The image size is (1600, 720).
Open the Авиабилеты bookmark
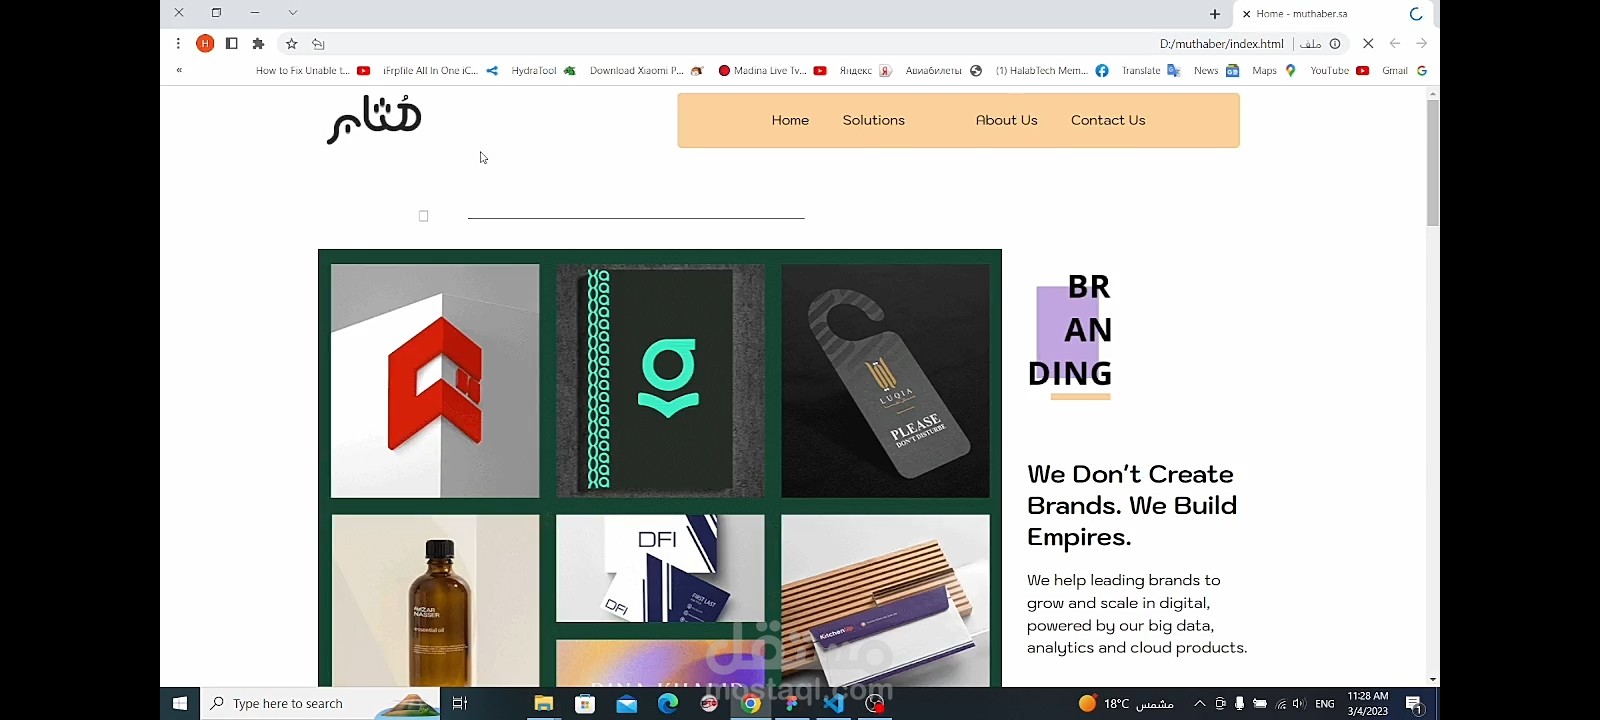943,70
